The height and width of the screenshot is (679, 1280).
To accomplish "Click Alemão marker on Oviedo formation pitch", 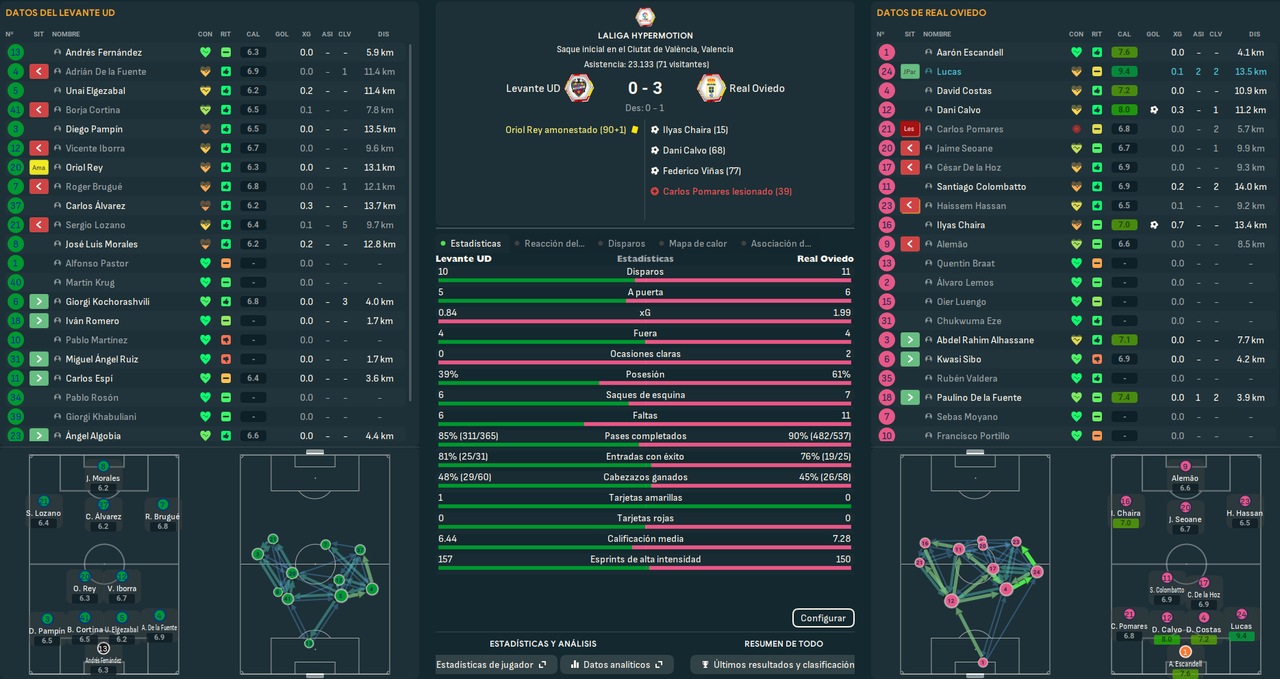I will [x=1185, y=466].
